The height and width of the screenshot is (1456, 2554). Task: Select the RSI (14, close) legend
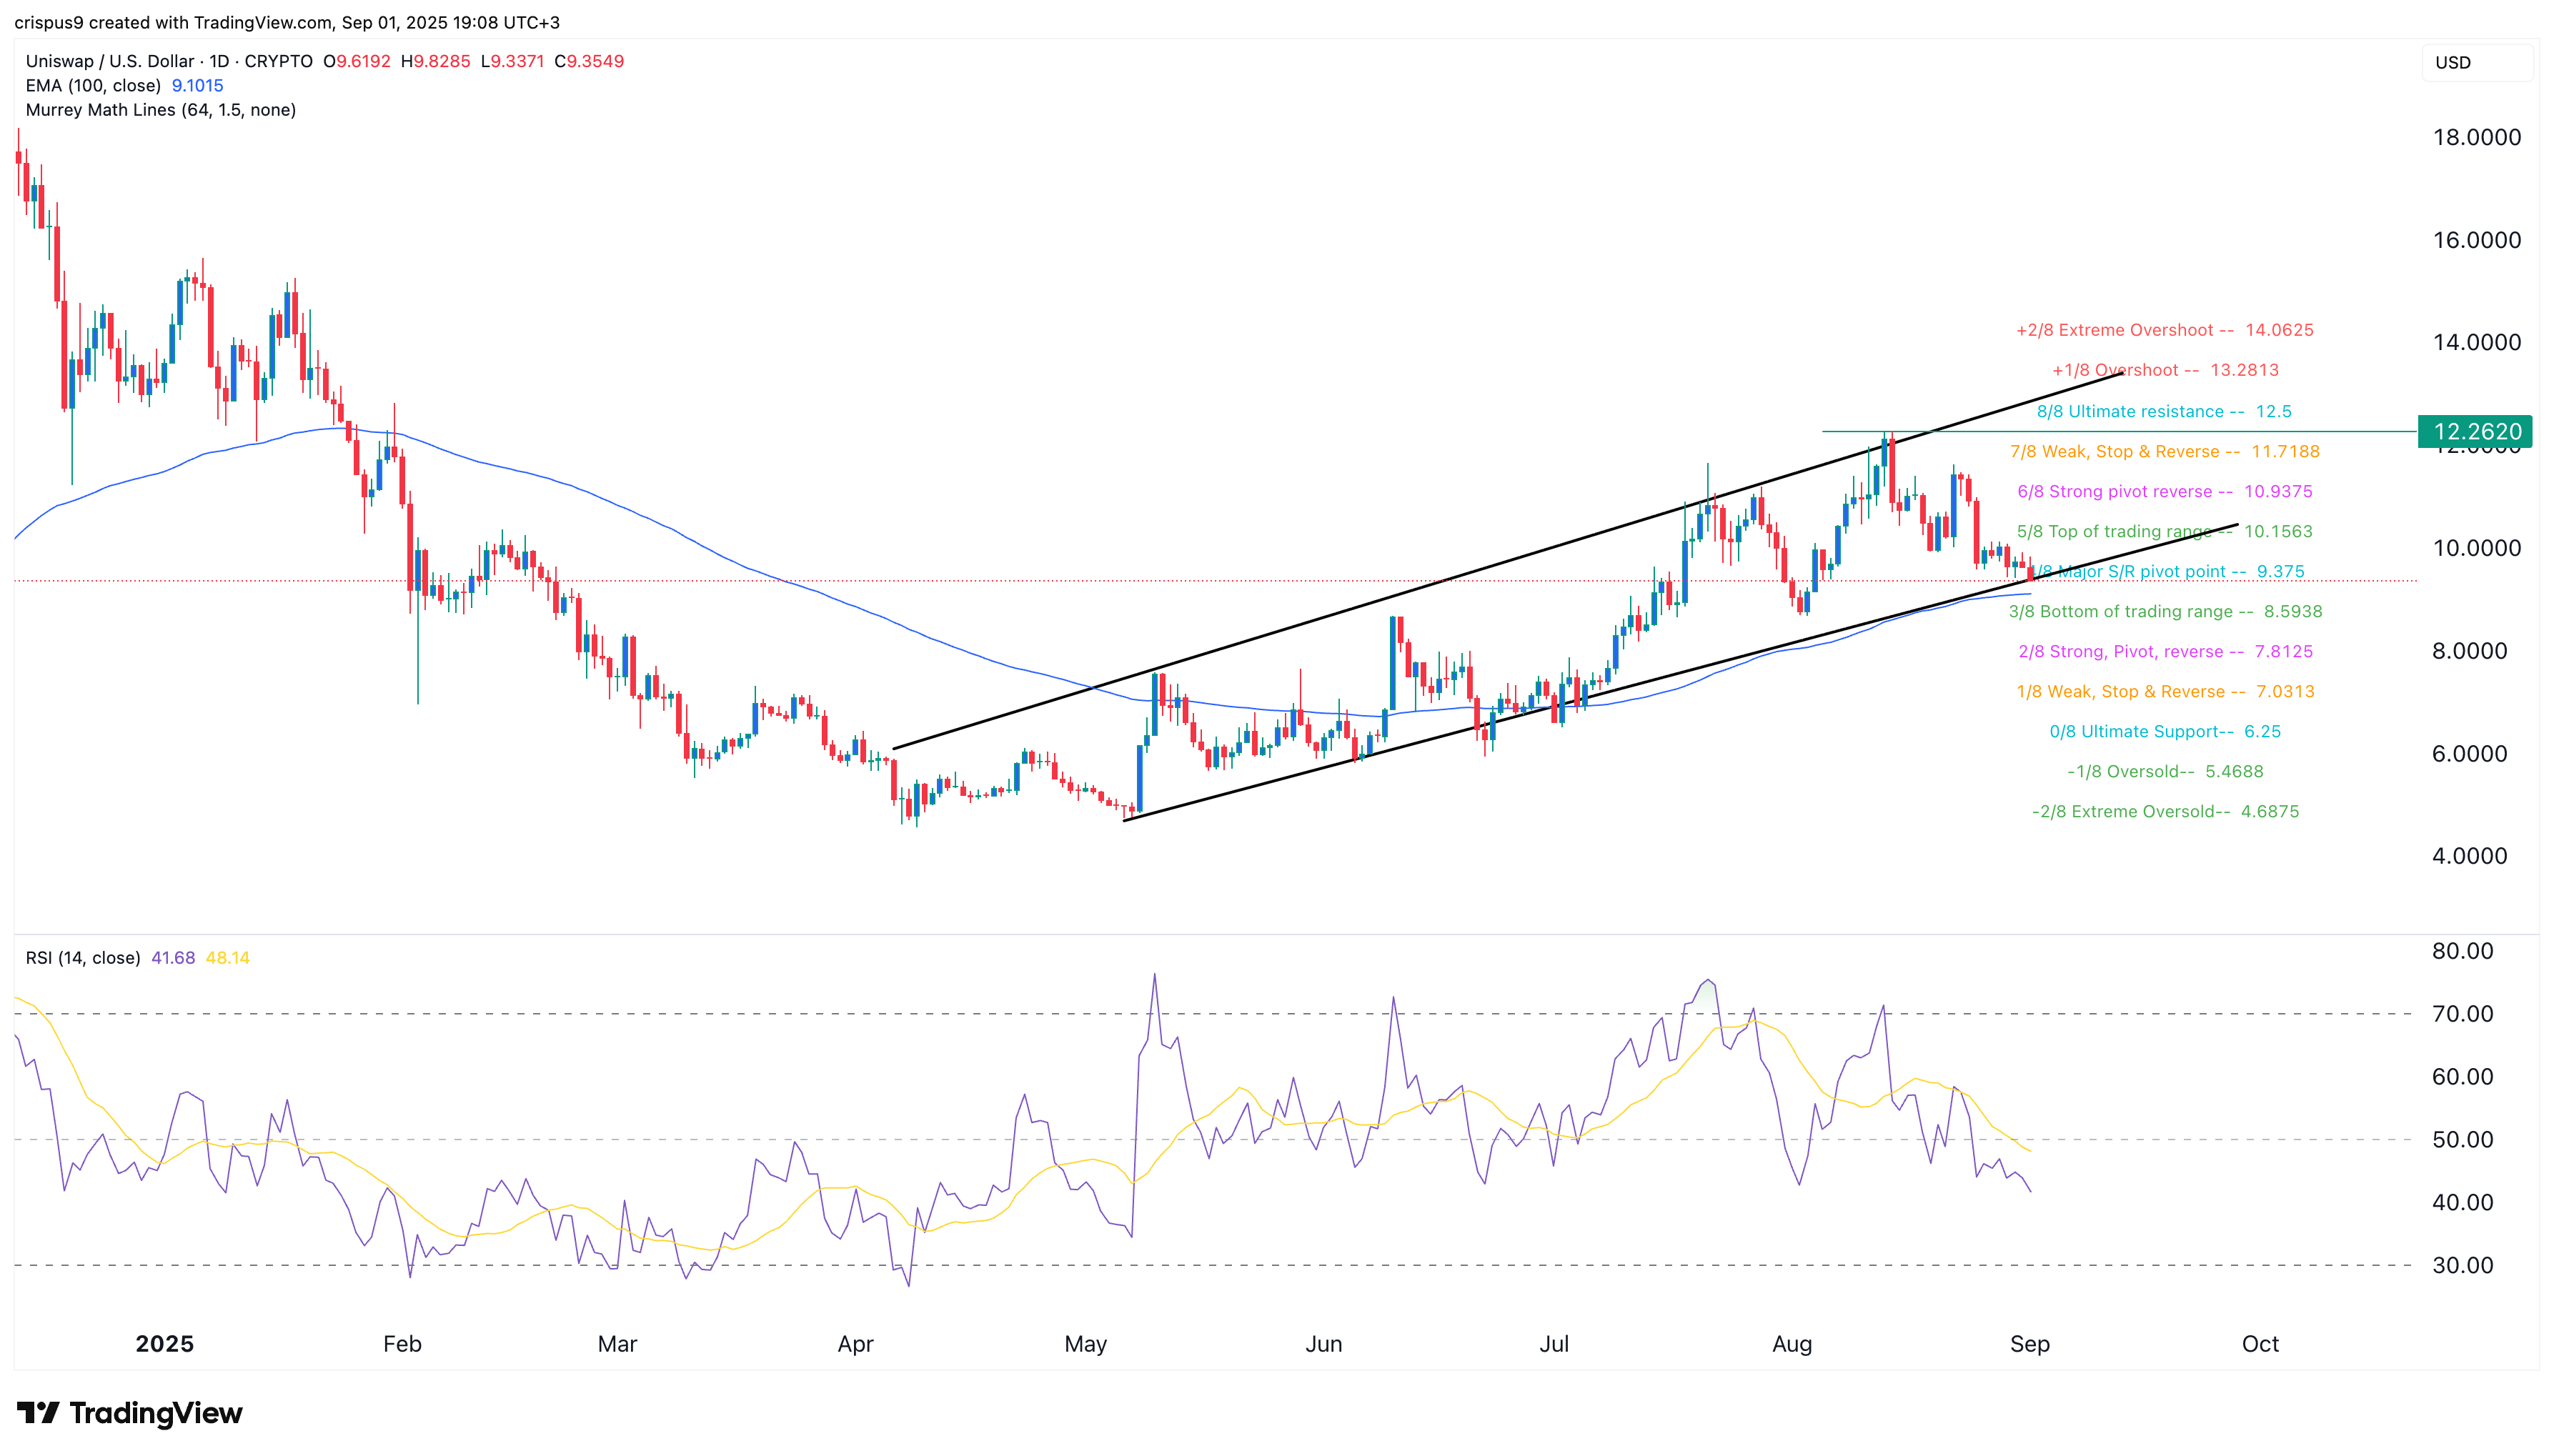[83, 958]
